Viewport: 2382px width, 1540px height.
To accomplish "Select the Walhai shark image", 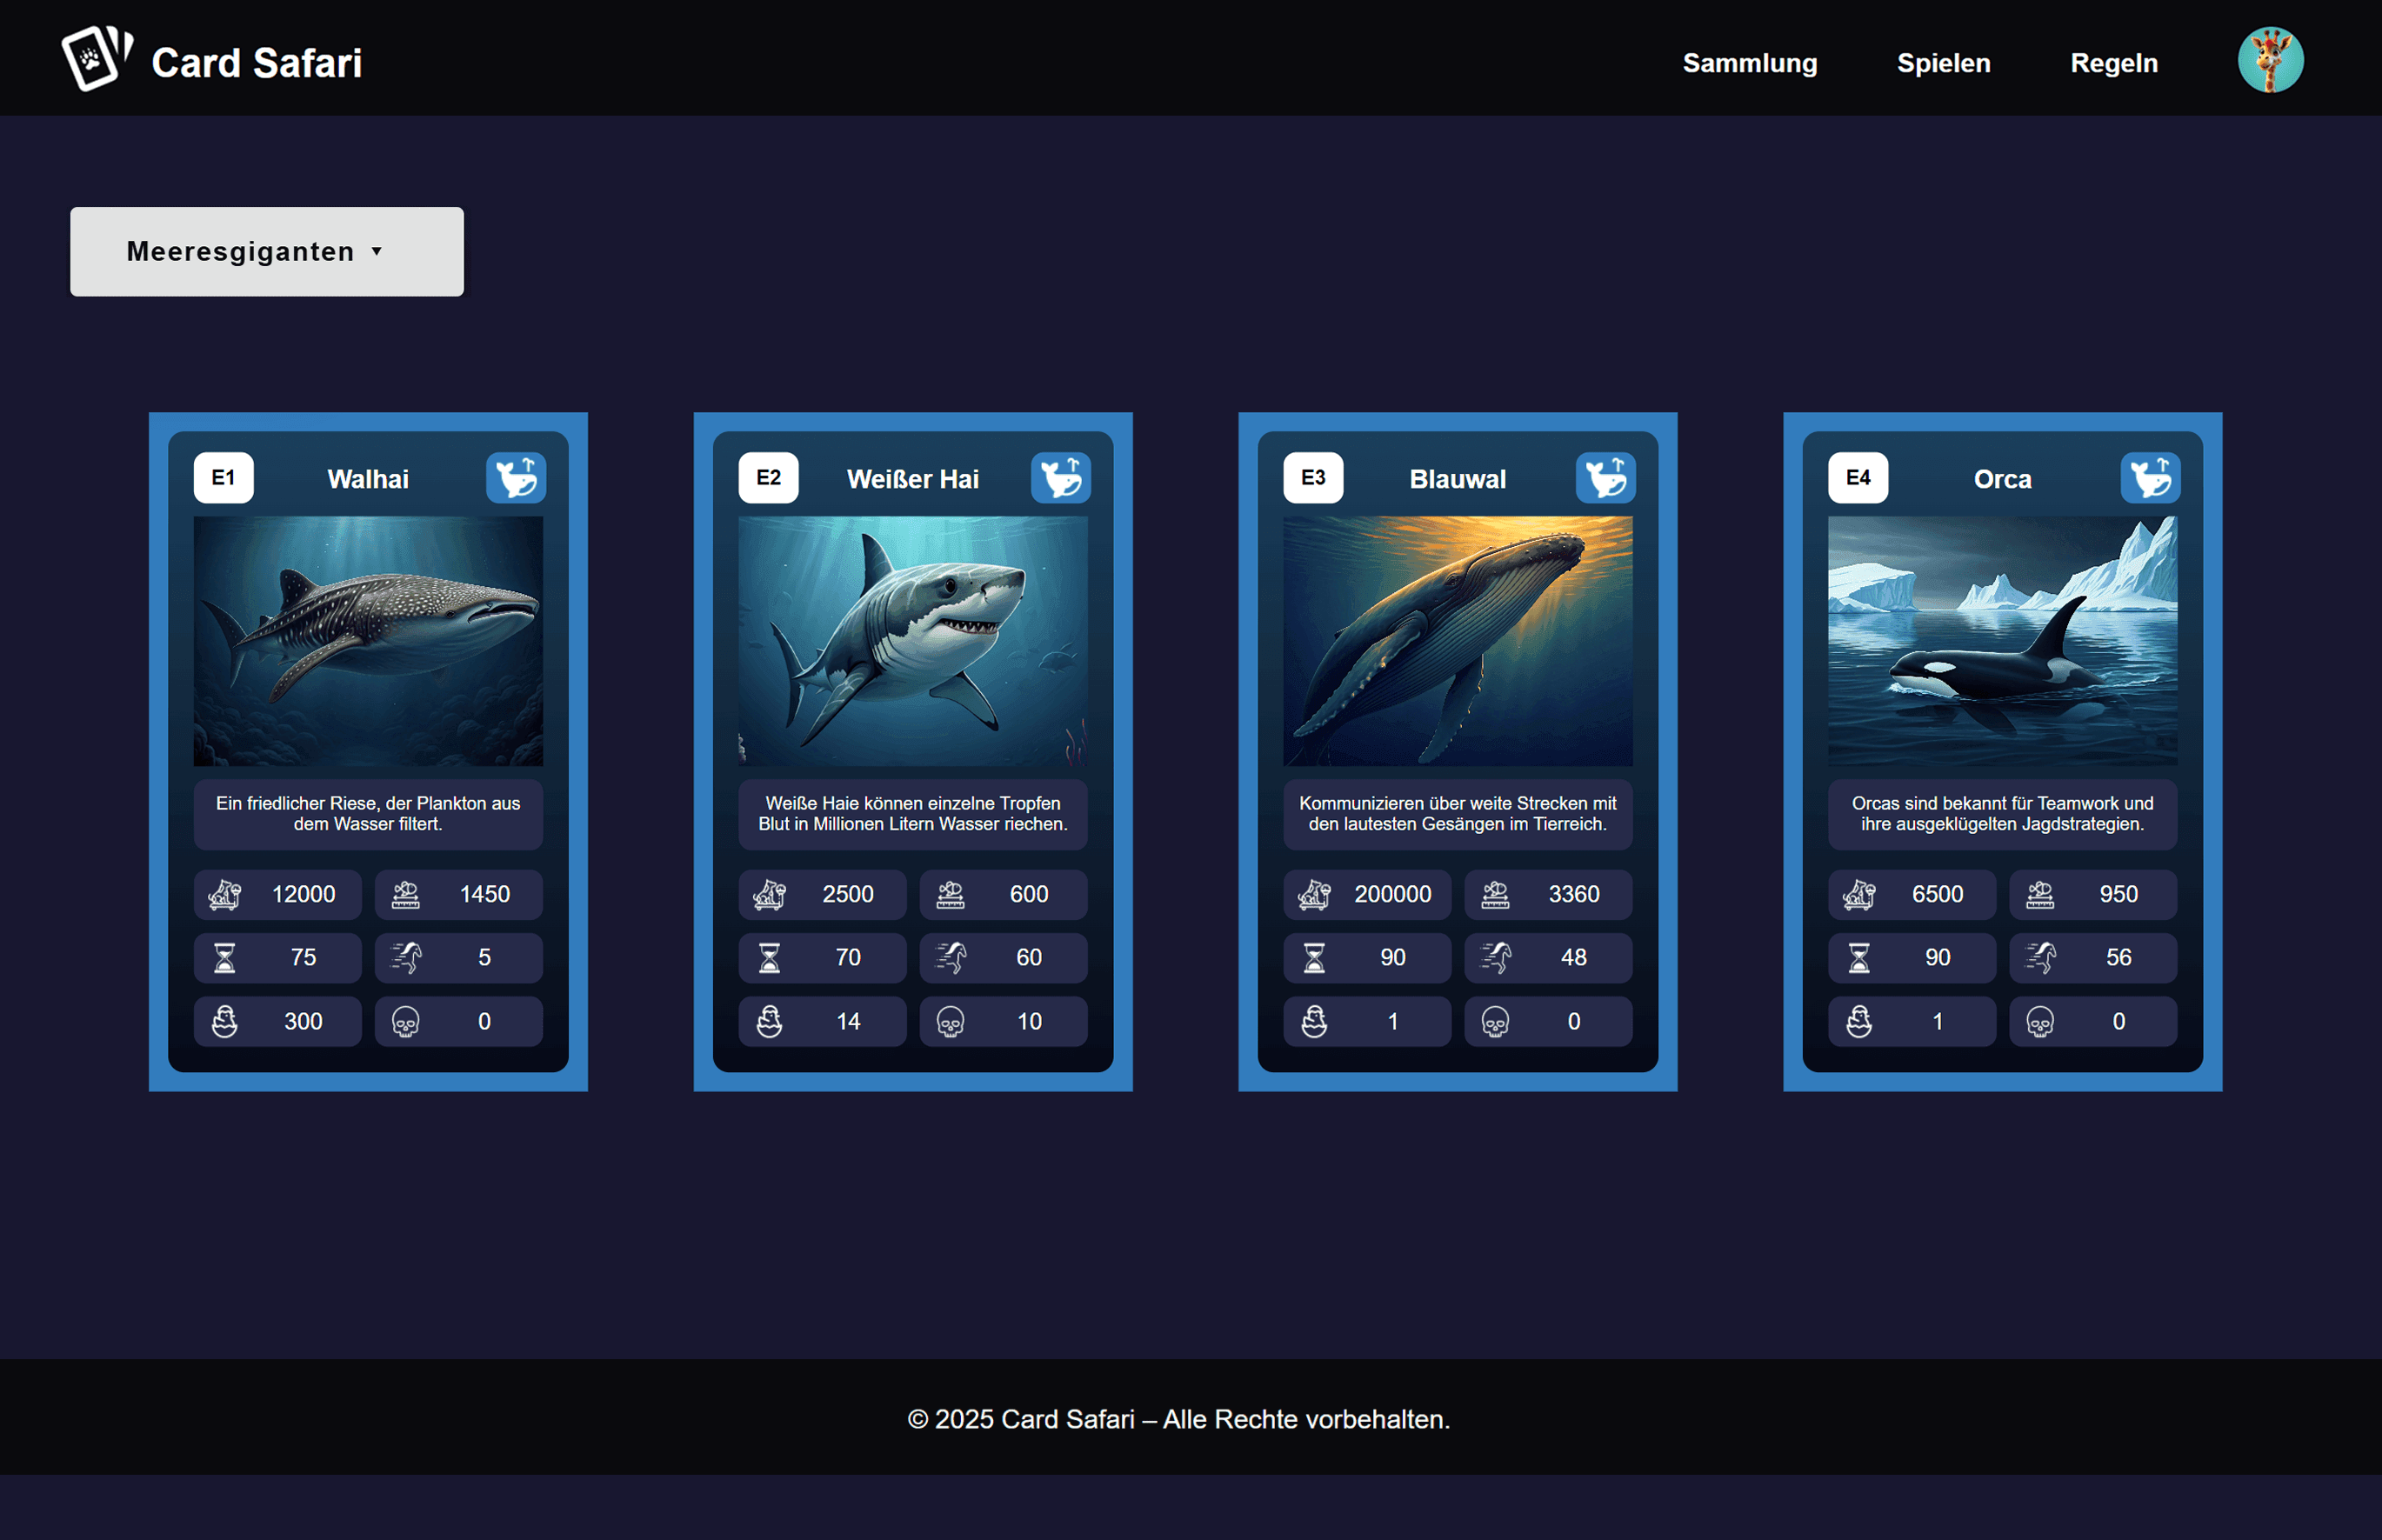I will click(x=368, y=641).
